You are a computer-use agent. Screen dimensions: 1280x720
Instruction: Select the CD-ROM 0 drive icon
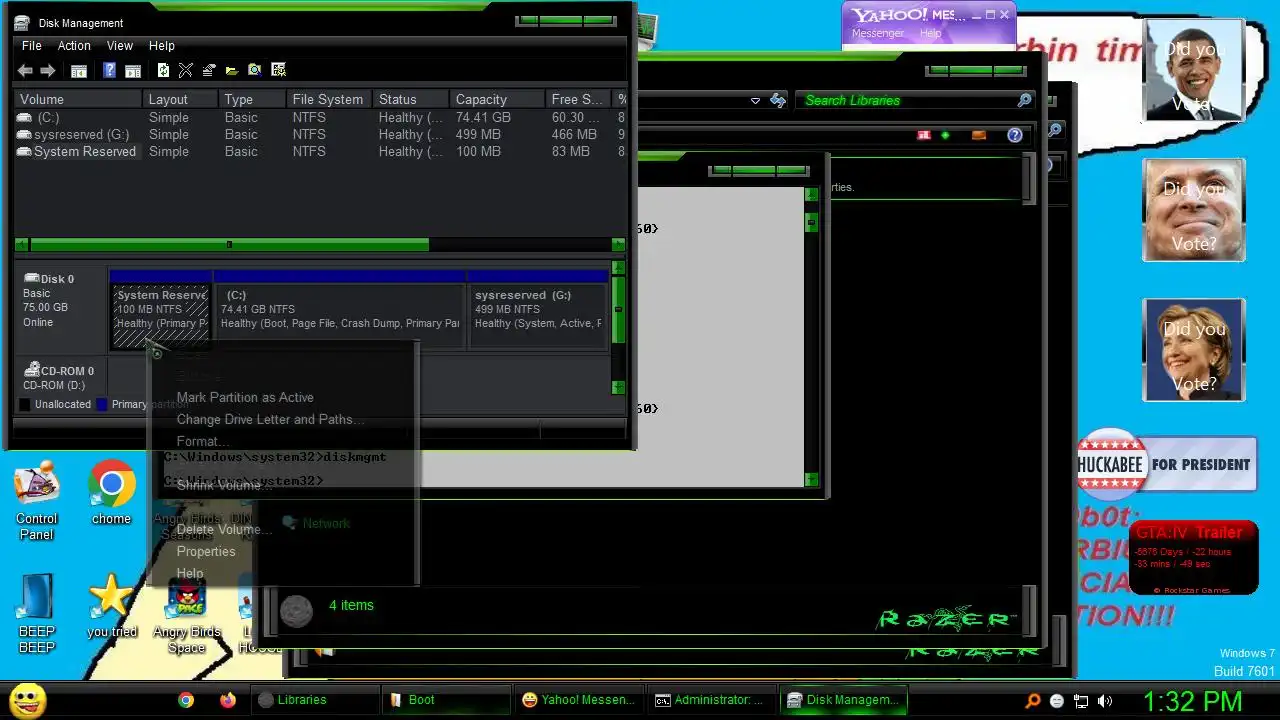click(x=32, y=370)
